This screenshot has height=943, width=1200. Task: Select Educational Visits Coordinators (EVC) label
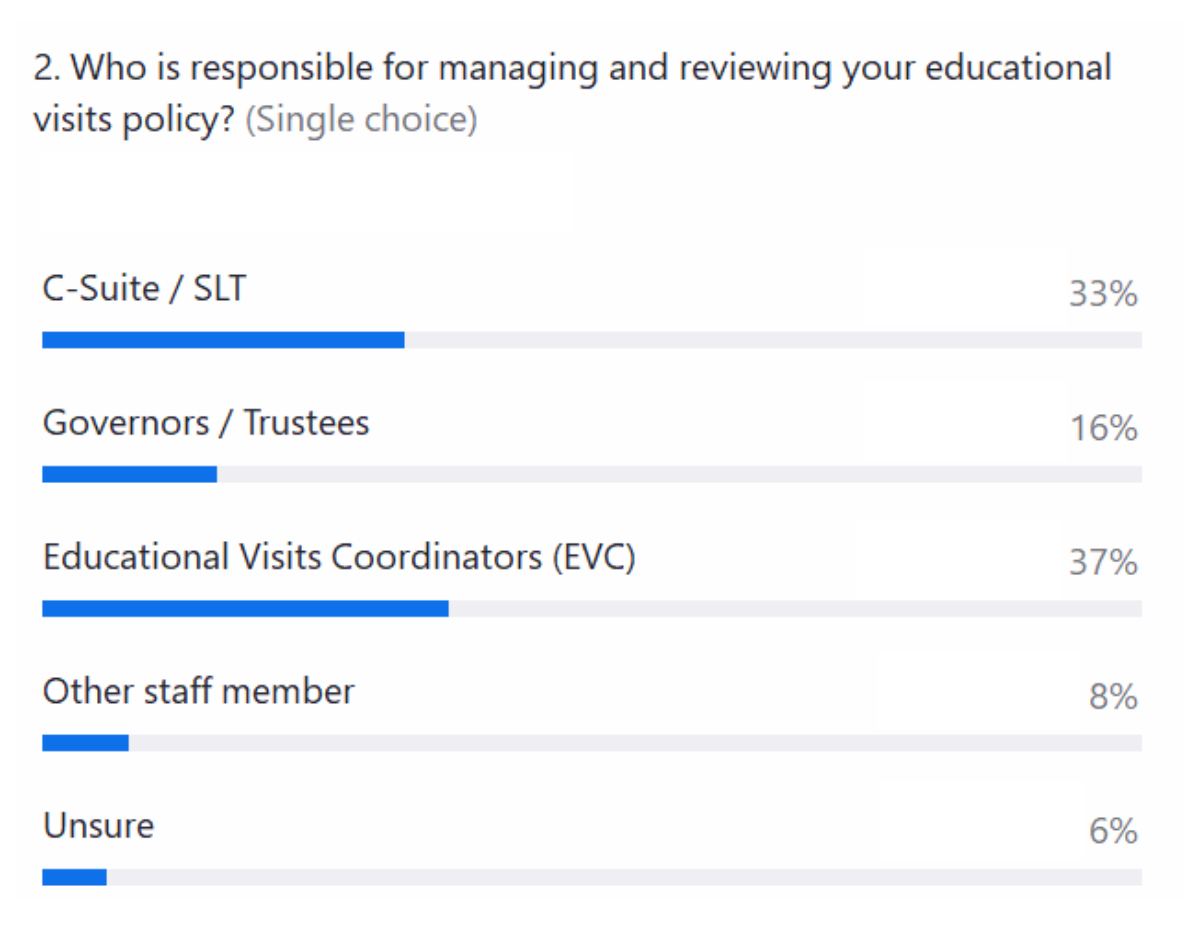tap(339, 557)
